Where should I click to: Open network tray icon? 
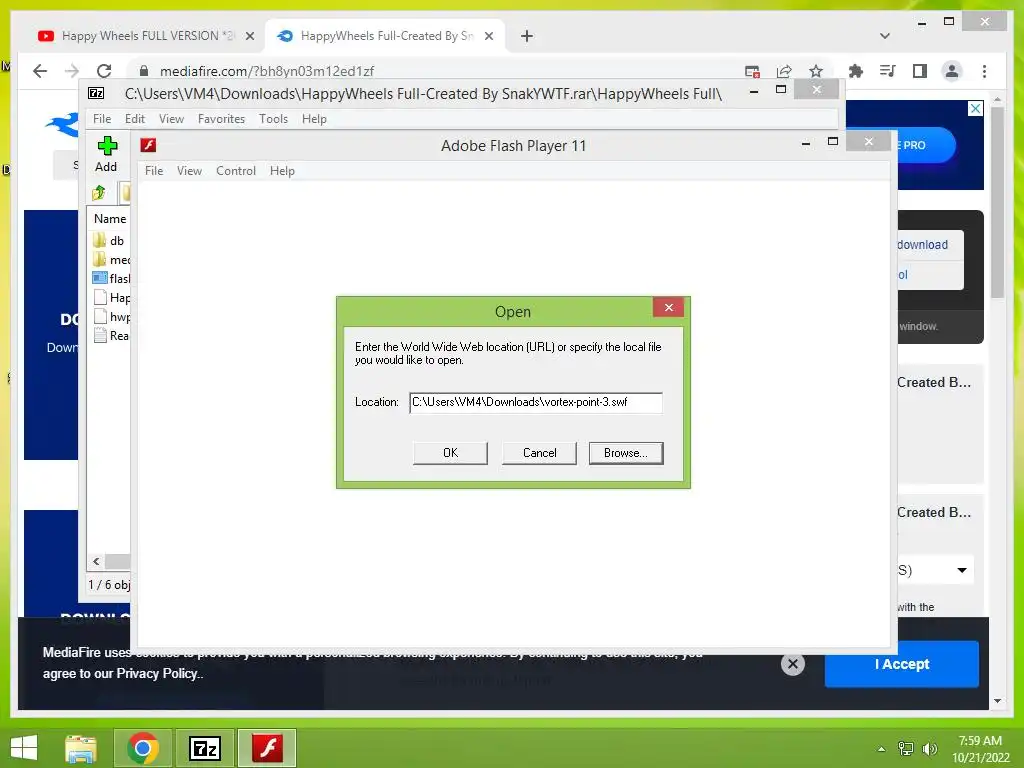[x=906, y=749]
